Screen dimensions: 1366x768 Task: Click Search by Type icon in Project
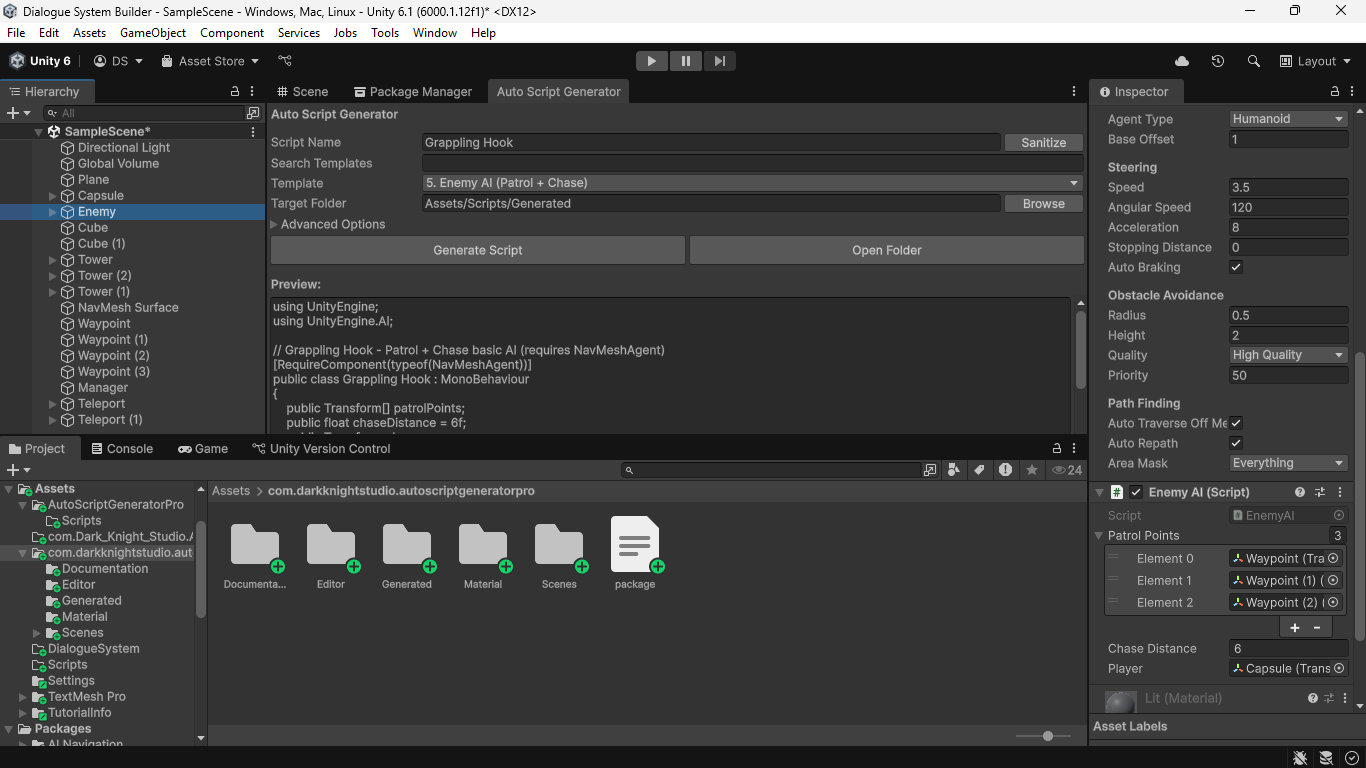[953, 470]
